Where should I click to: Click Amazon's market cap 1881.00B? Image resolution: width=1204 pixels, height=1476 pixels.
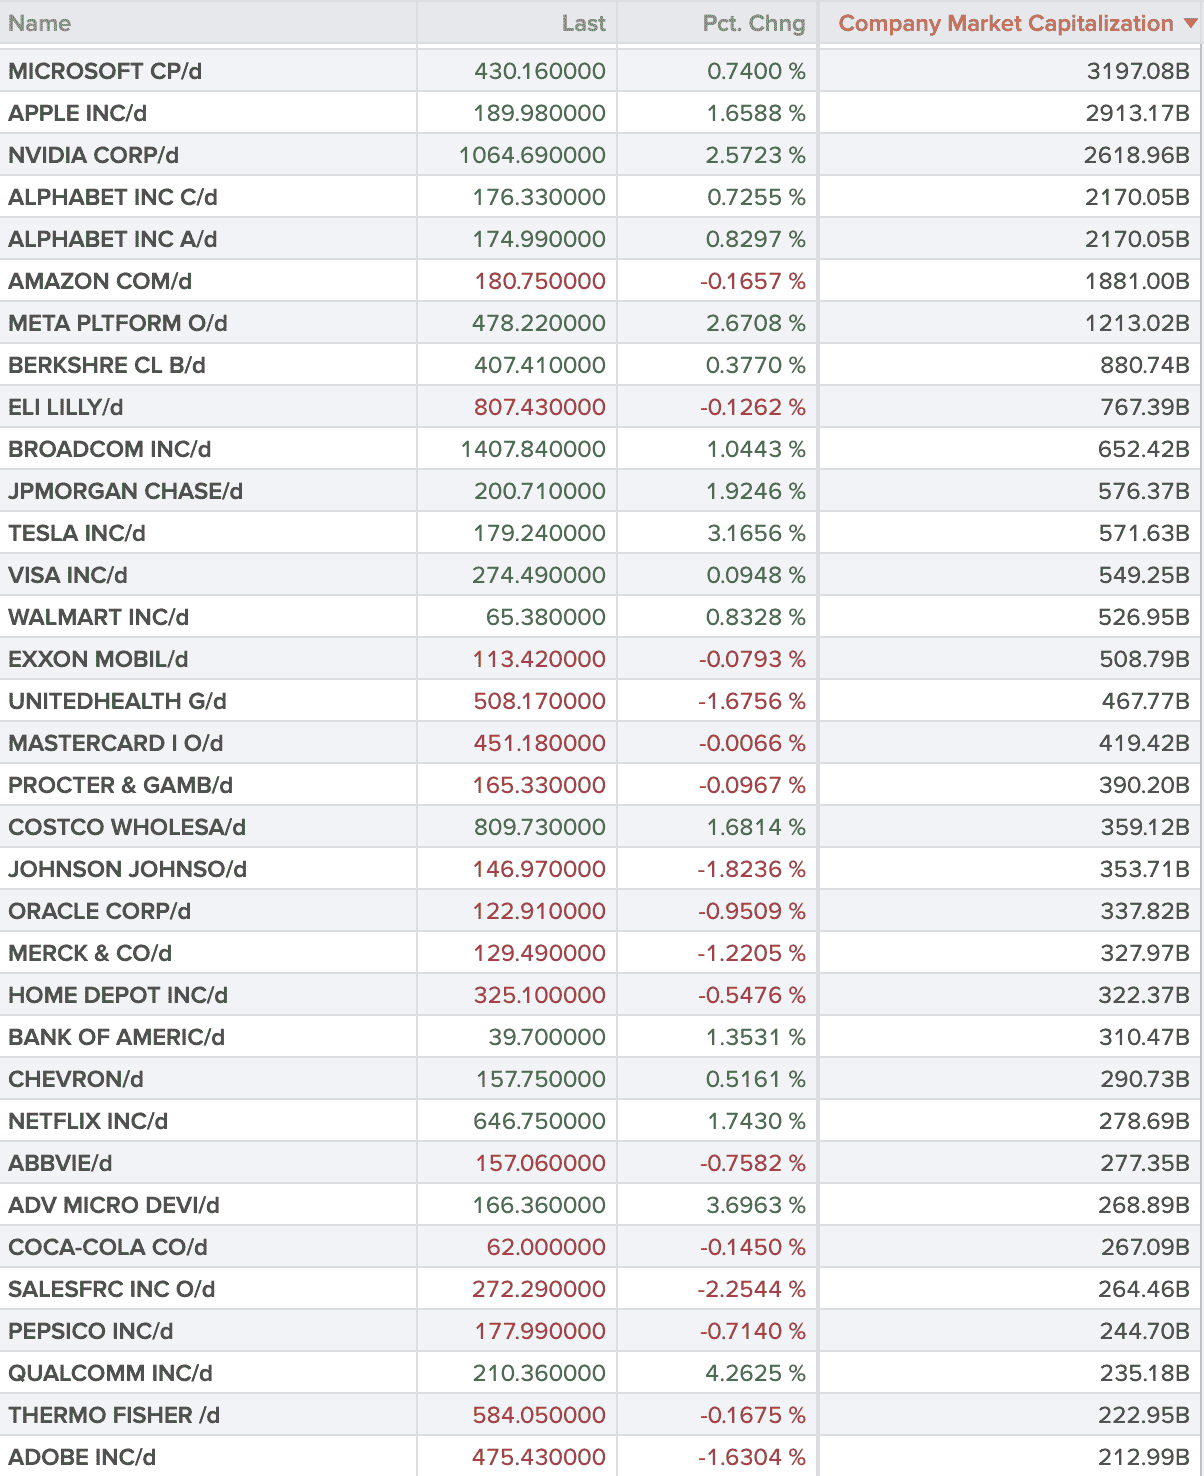pos(1138,281)
